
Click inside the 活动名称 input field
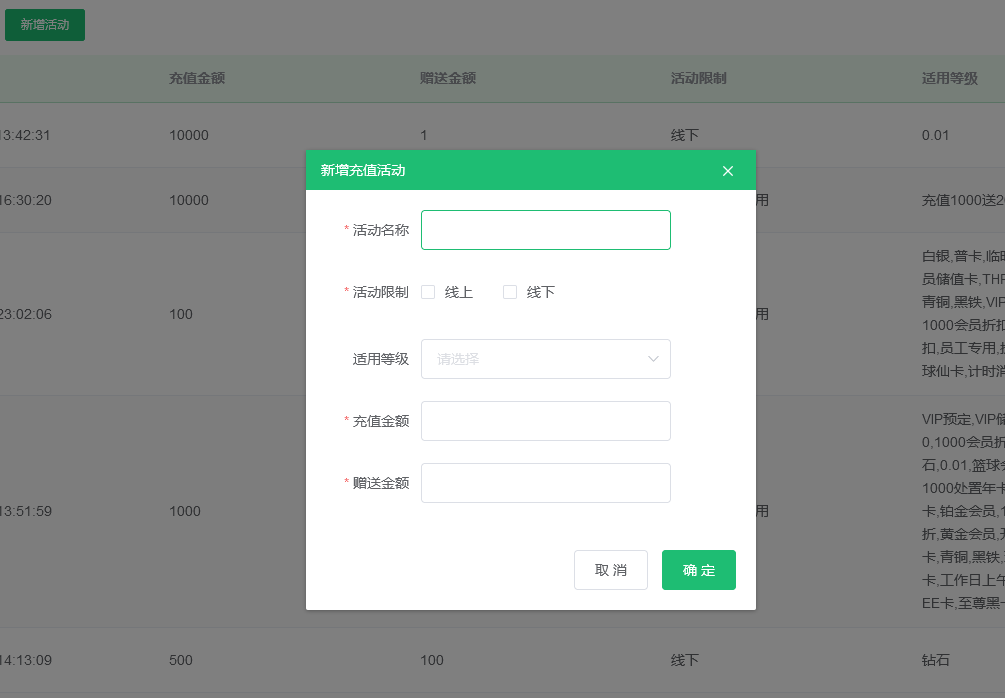click(x=545, y=230)
